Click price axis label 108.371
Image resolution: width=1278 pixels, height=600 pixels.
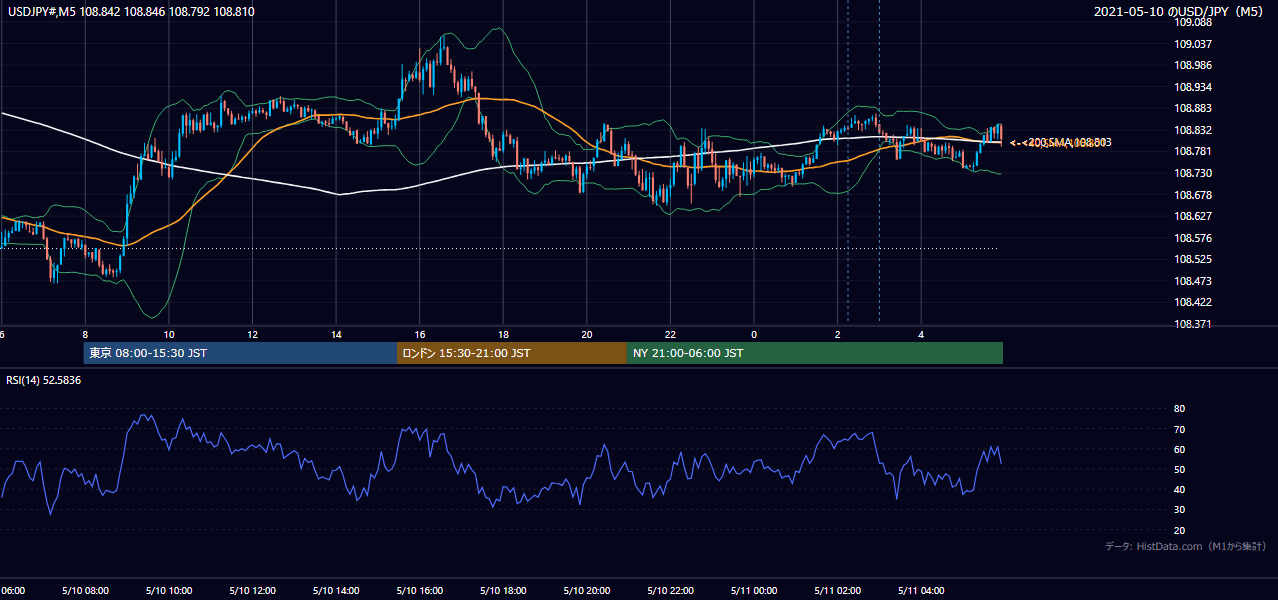point(1194,324)
